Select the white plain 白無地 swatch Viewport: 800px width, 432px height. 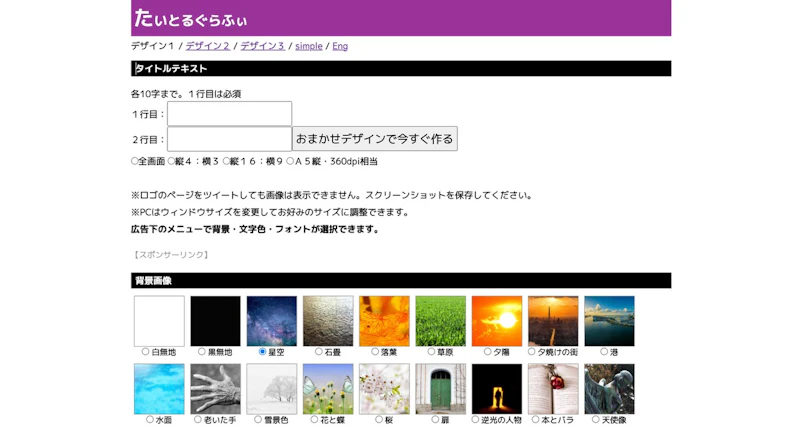(159, 321)
